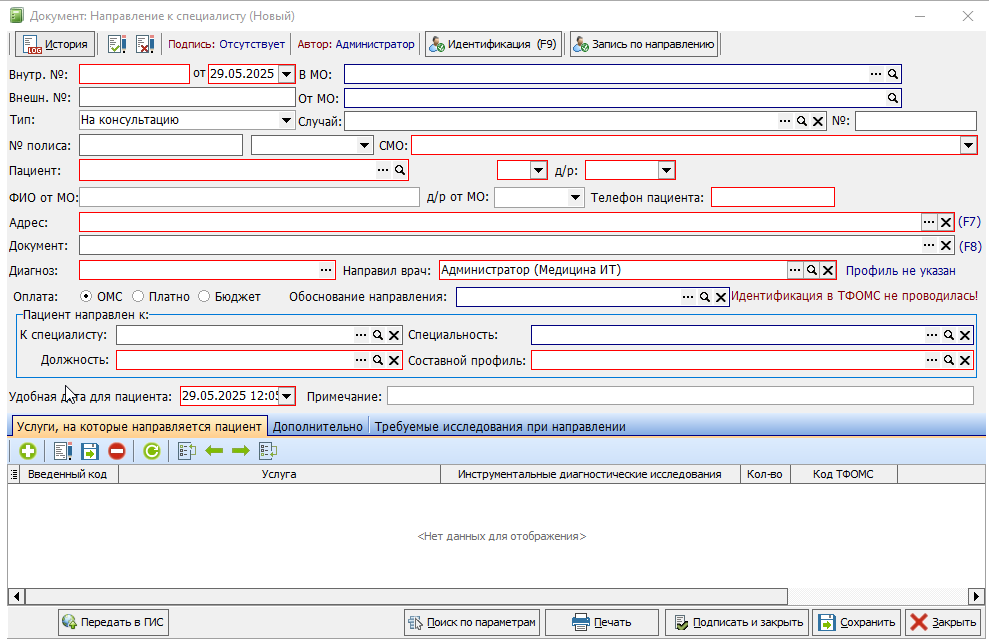989x641 pixels.
Task: Open the д/р date dropdown
Action: tap(666, 170)
